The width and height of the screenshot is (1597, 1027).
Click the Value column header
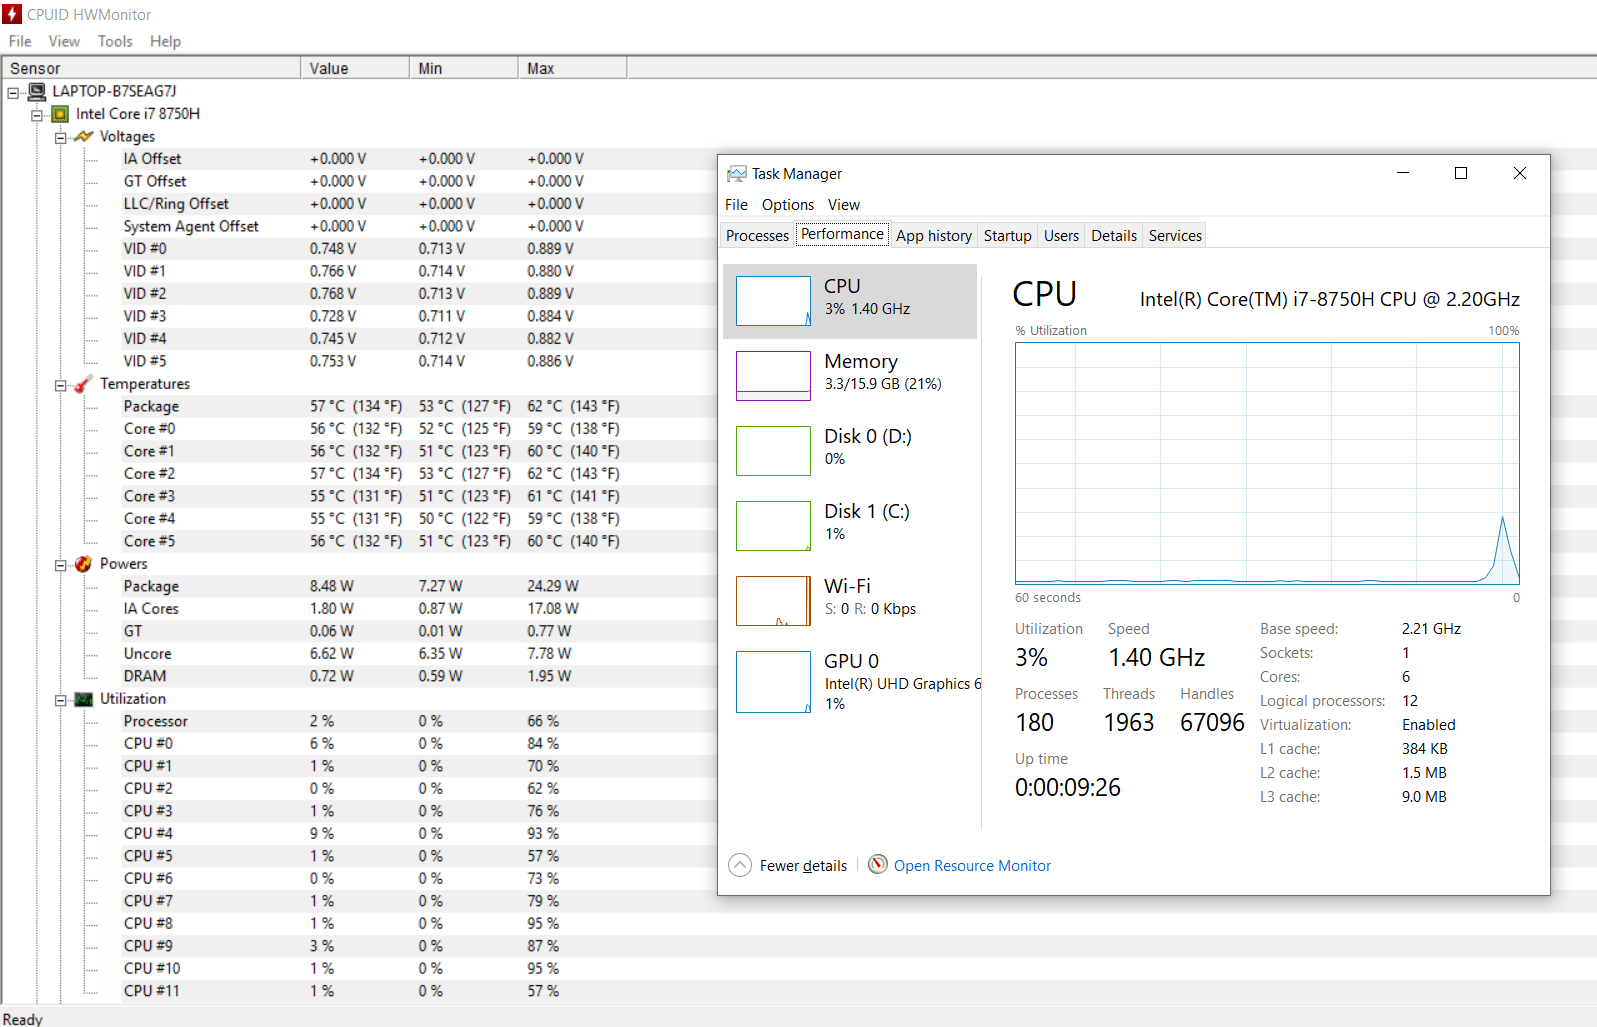[x=355, y=68]
